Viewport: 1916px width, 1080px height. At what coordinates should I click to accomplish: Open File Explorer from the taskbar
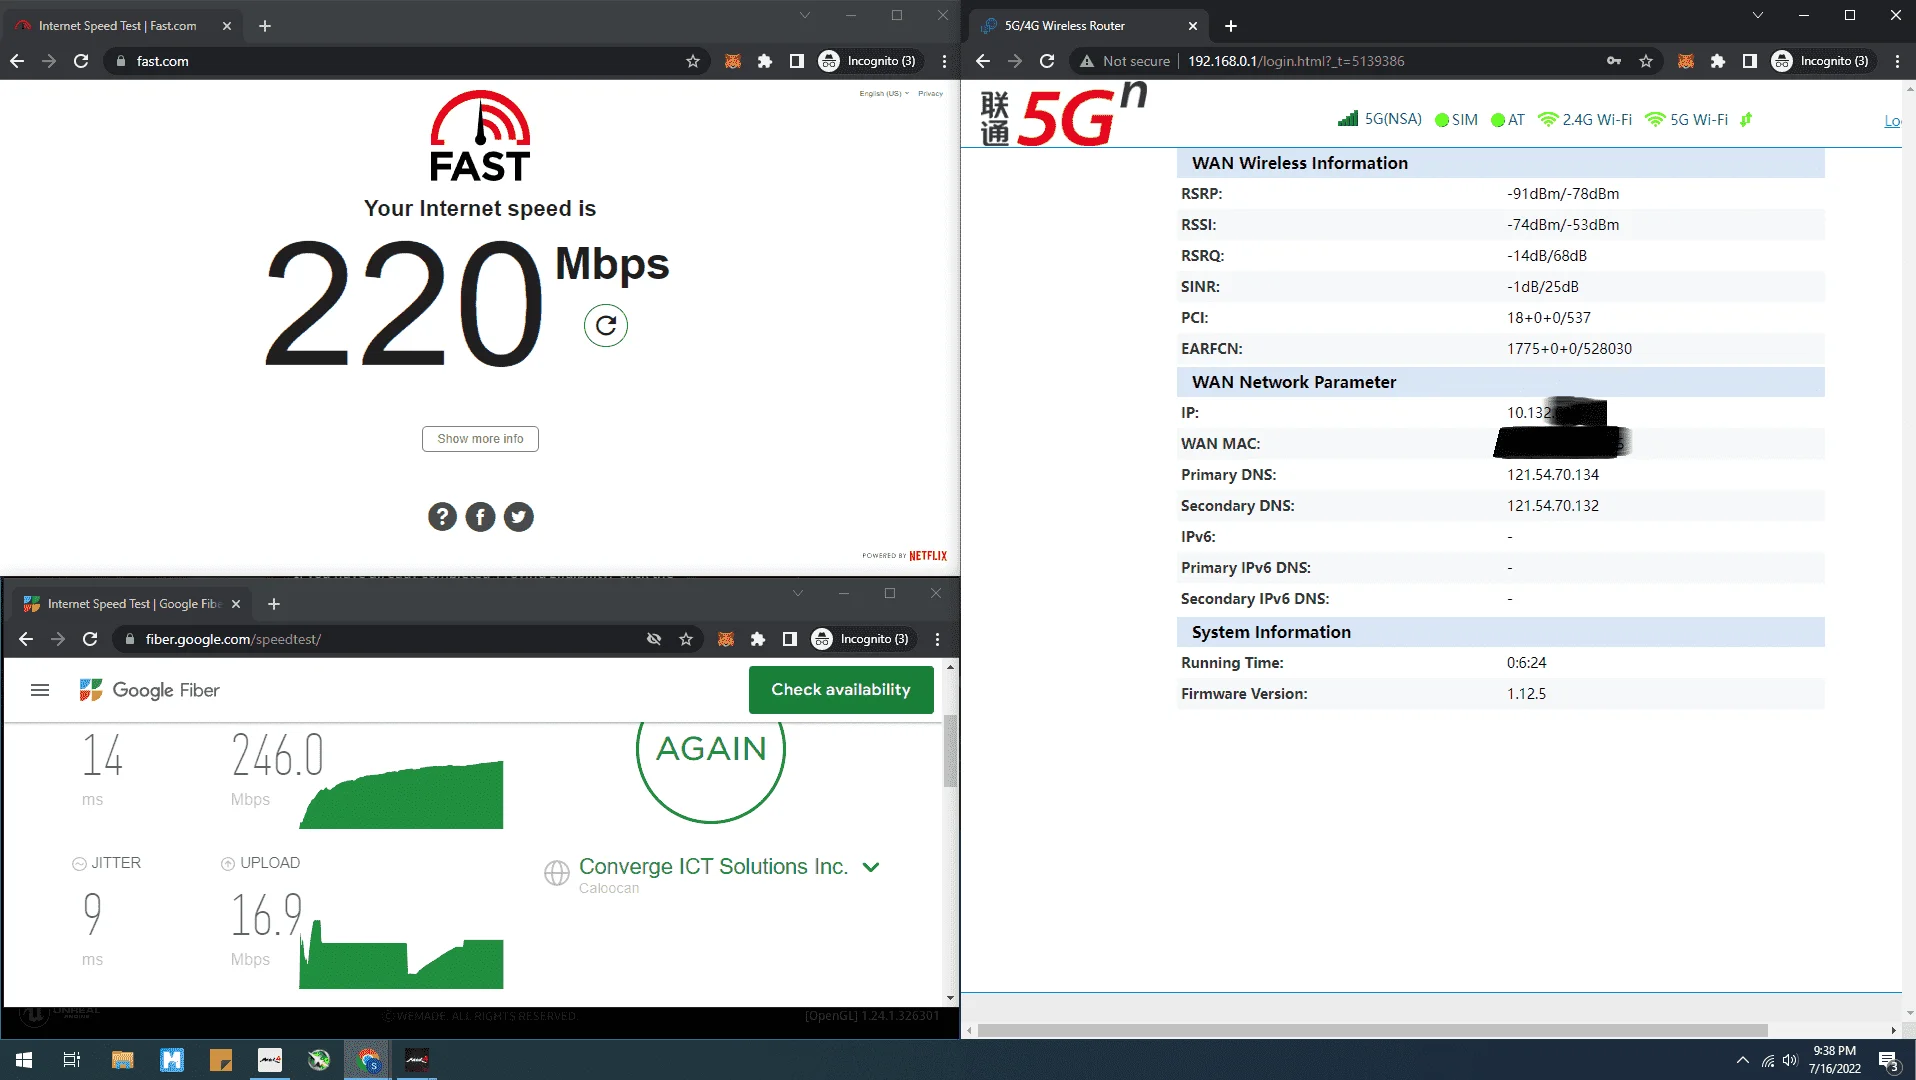122,1060
